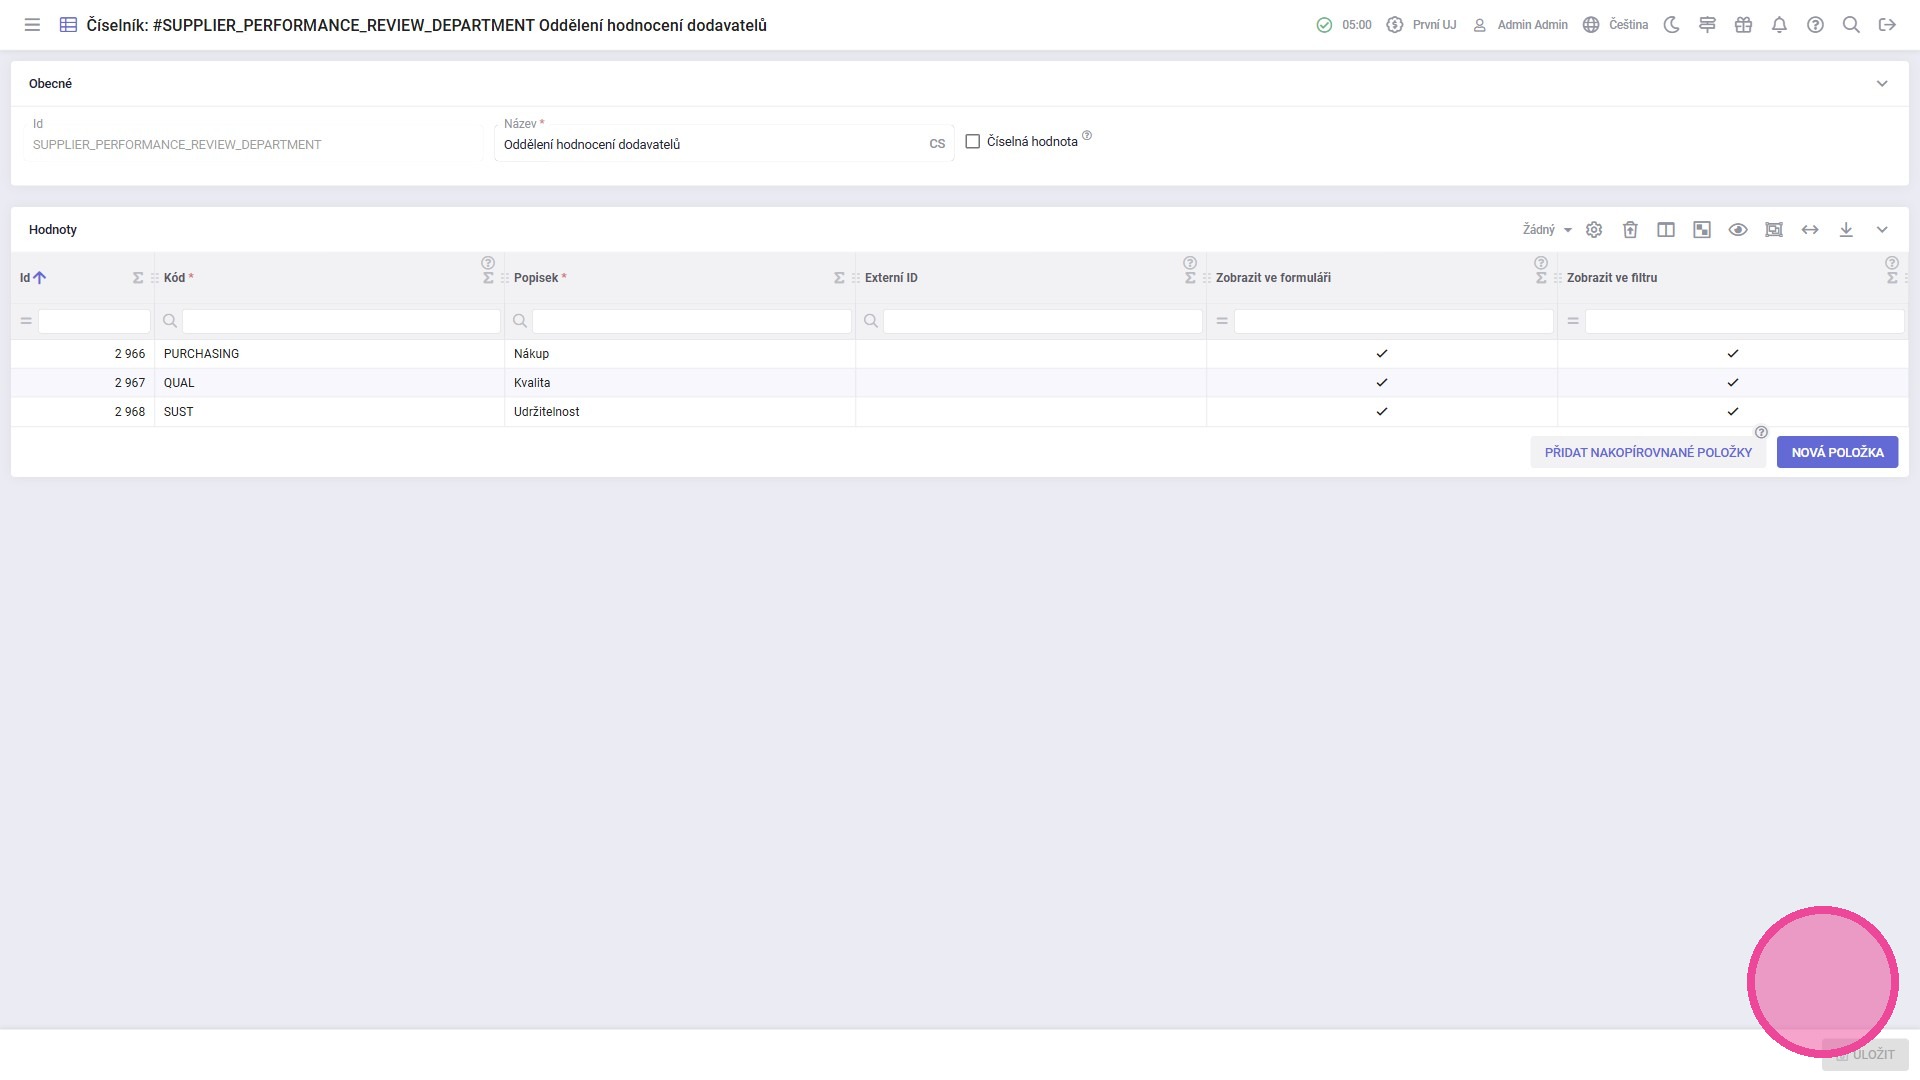Screen dimensions: 1920x1080
Task: Sort by the Externí ID column header
Action: point(891,278)
